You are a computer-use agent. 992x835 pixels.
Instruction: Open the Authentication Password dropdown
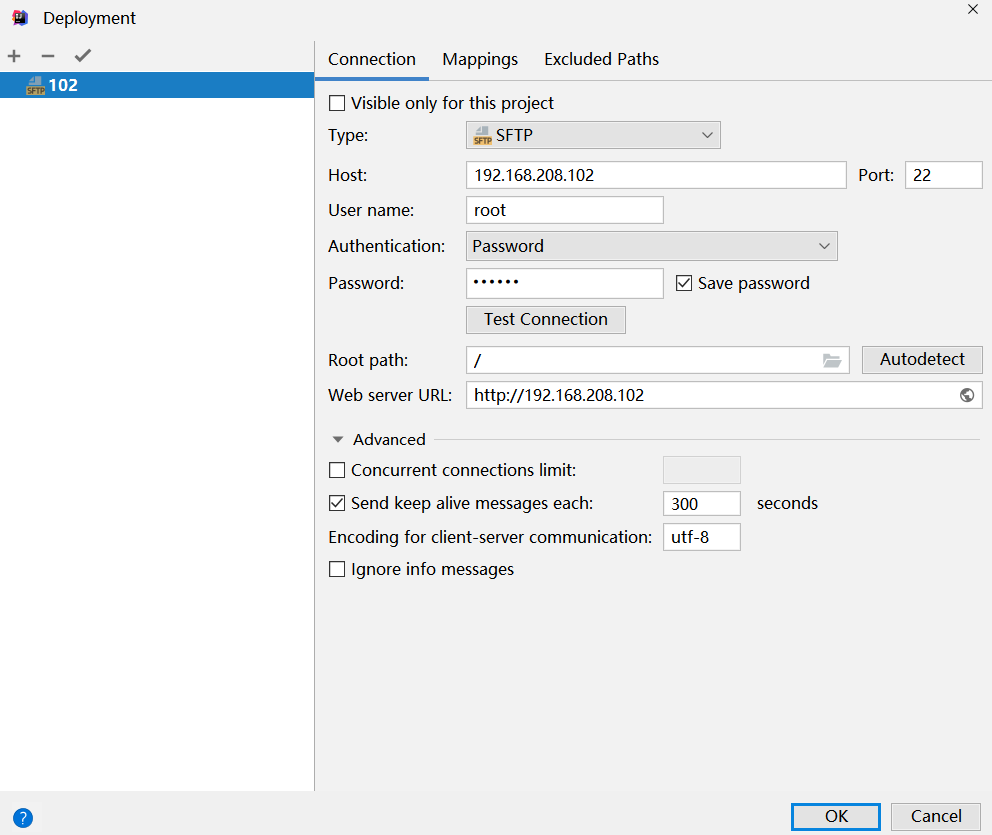[651, 246]
